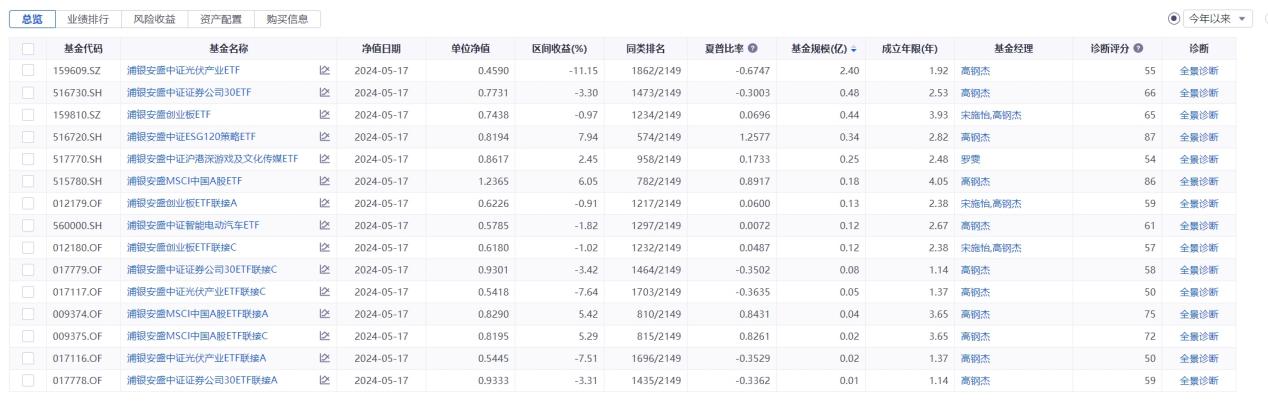Open 全景诊断 for 516720.SH row
The height and width of the screenshot is (402, 1268).
tap(1198, 137)
